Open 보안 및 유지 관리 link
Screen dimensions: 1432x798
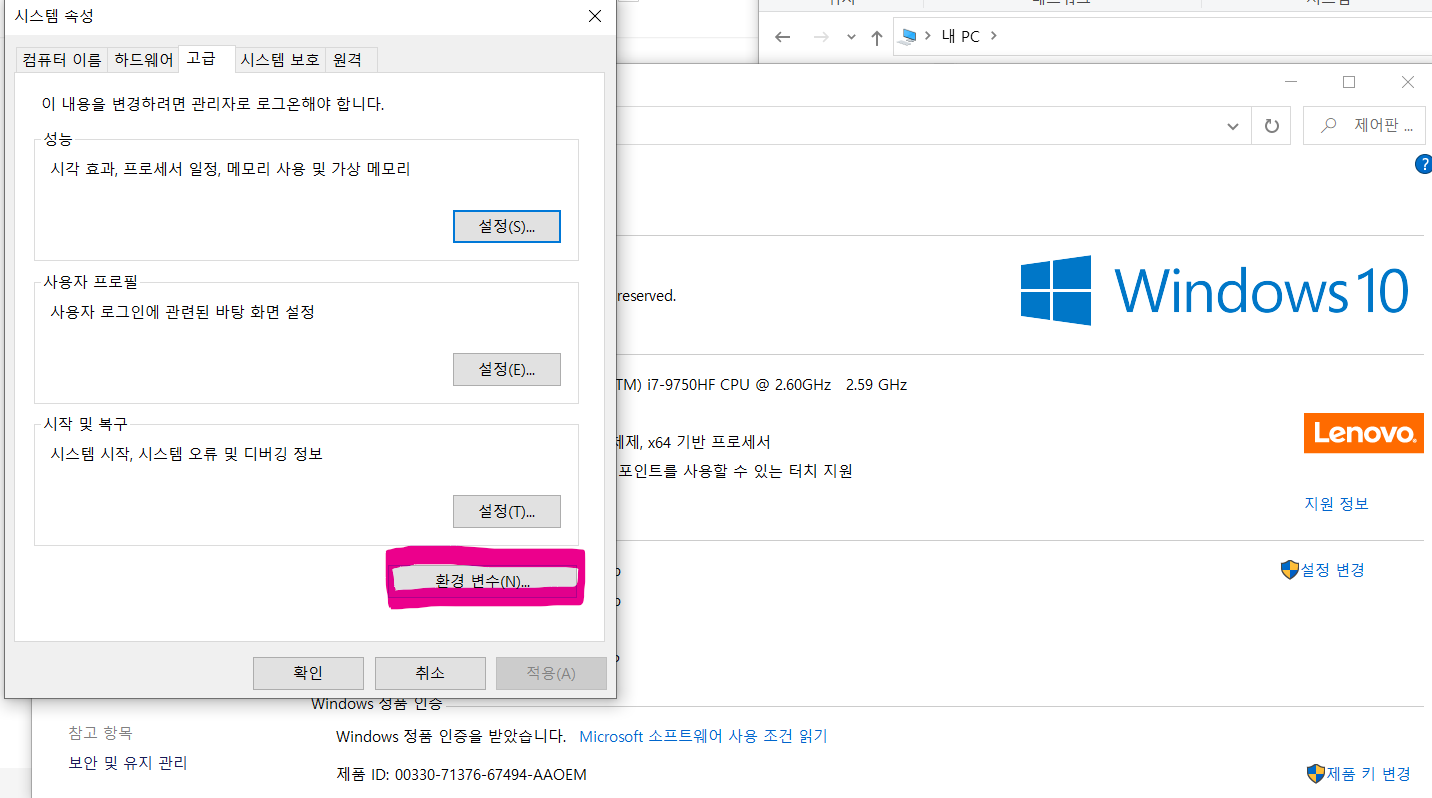click(128, 763)
